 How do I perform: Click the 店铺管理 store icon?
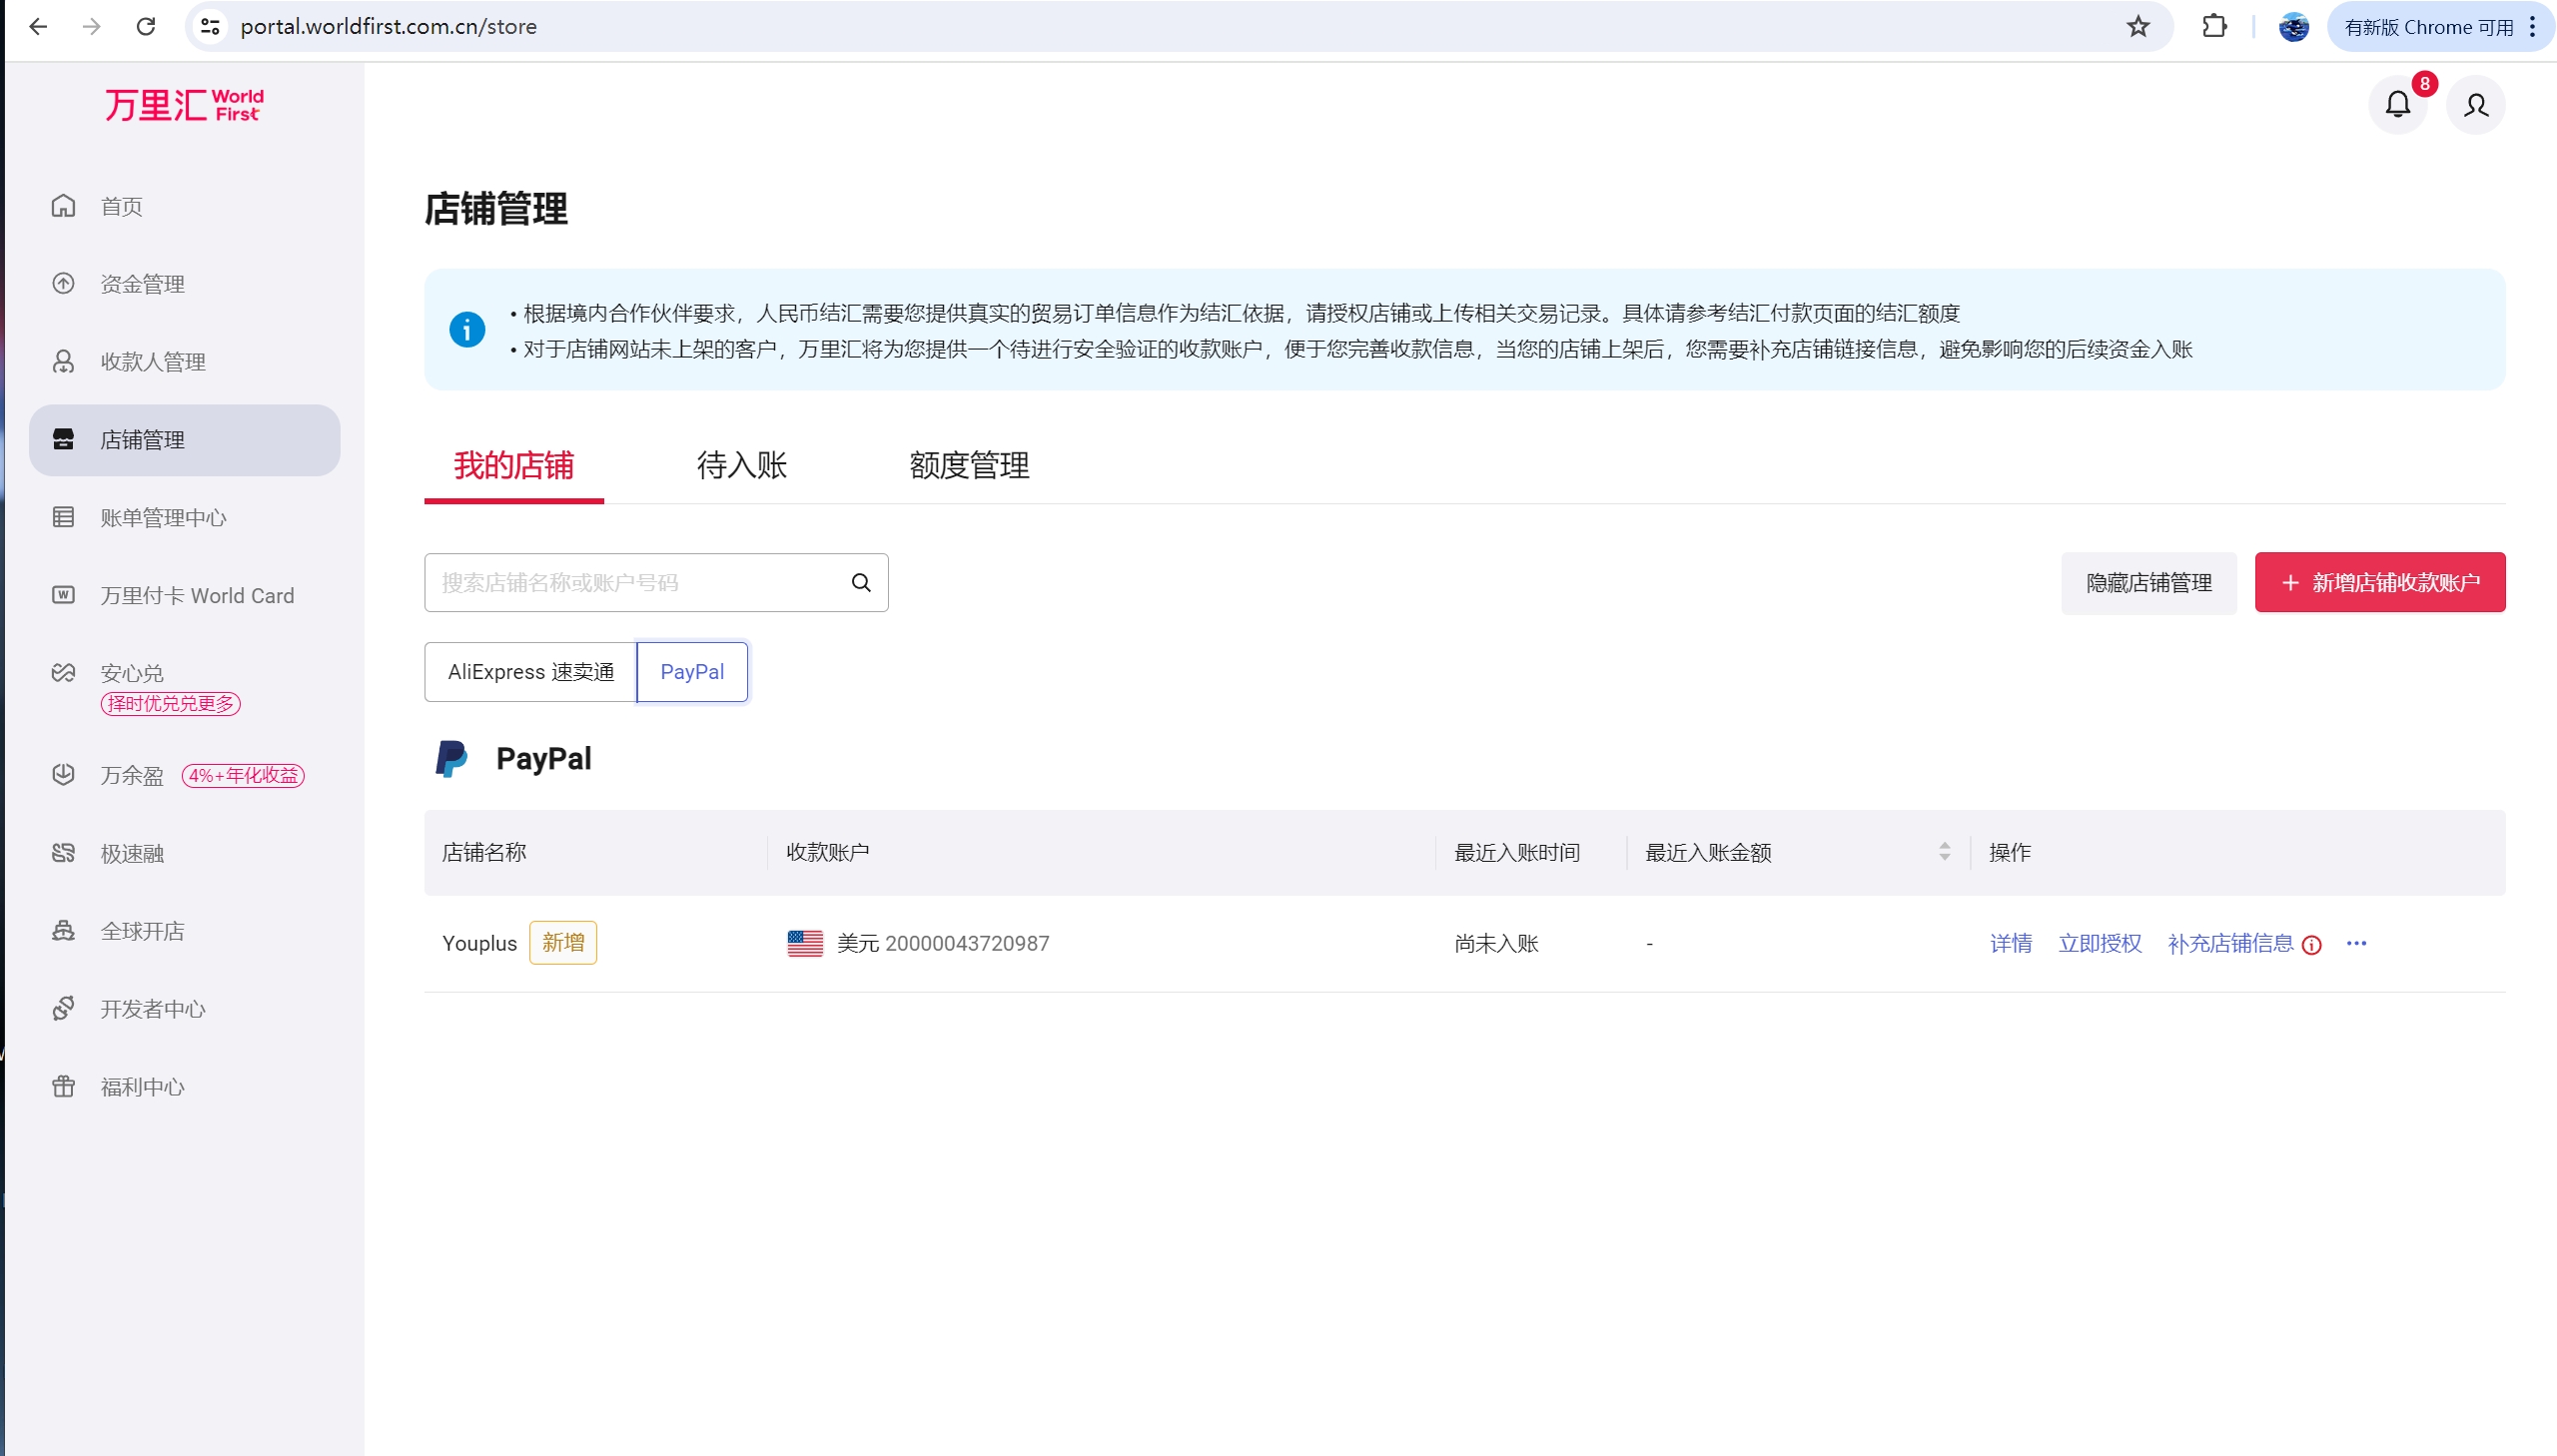pyautogui.click(x=63, y=439)
